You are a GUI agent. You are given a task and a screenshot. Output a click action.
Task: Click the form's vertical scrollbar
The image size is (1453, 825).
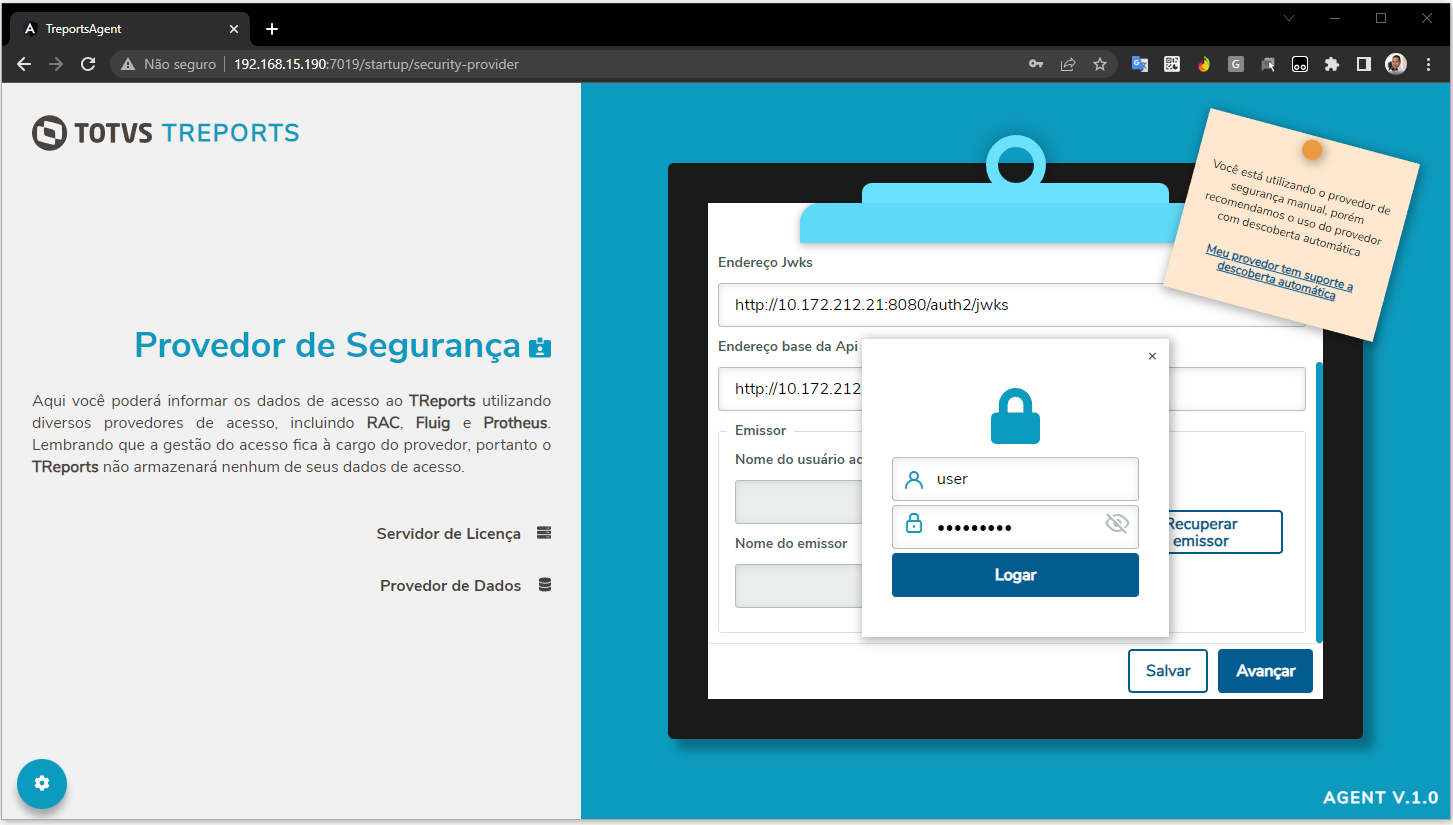[1319, 500]
